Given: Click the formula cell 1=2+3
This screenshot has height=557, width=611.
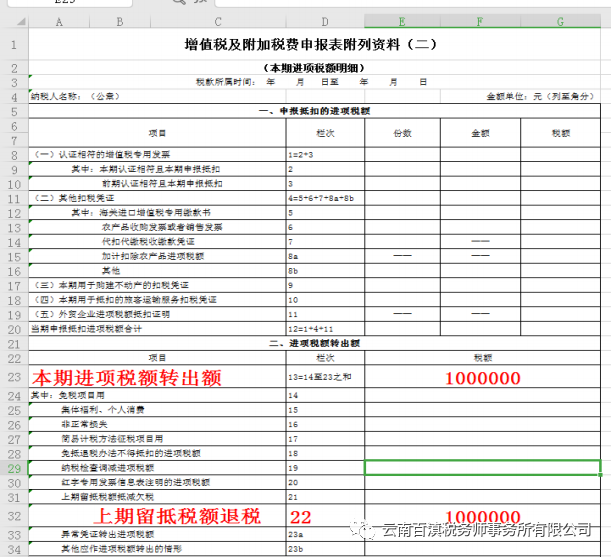Looking at the screenshot, I should point(325,155).
